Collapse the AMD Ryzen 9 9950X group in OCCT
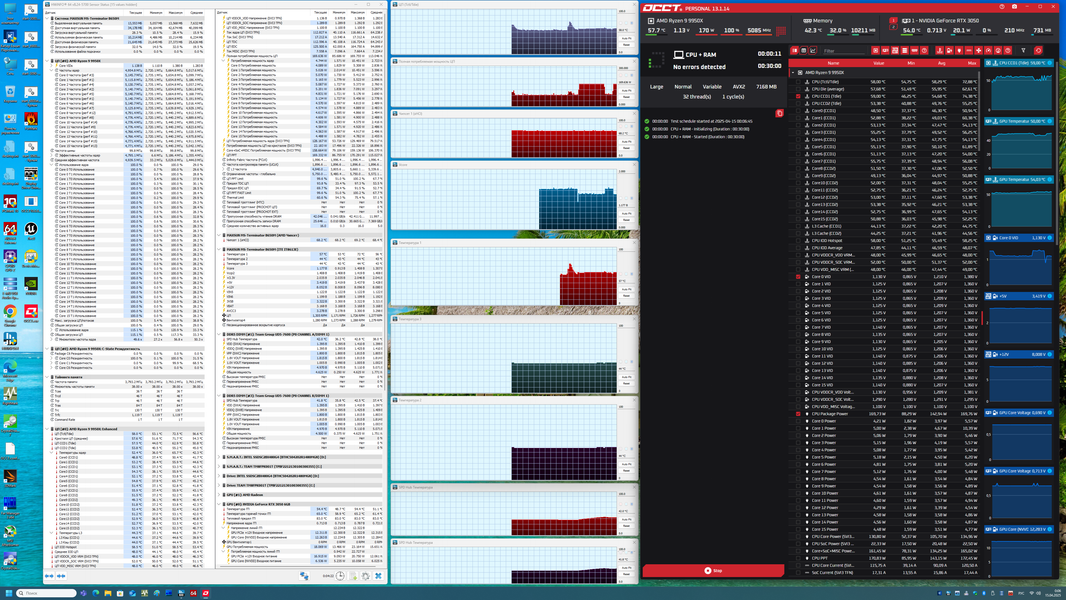 click(793, 72)
